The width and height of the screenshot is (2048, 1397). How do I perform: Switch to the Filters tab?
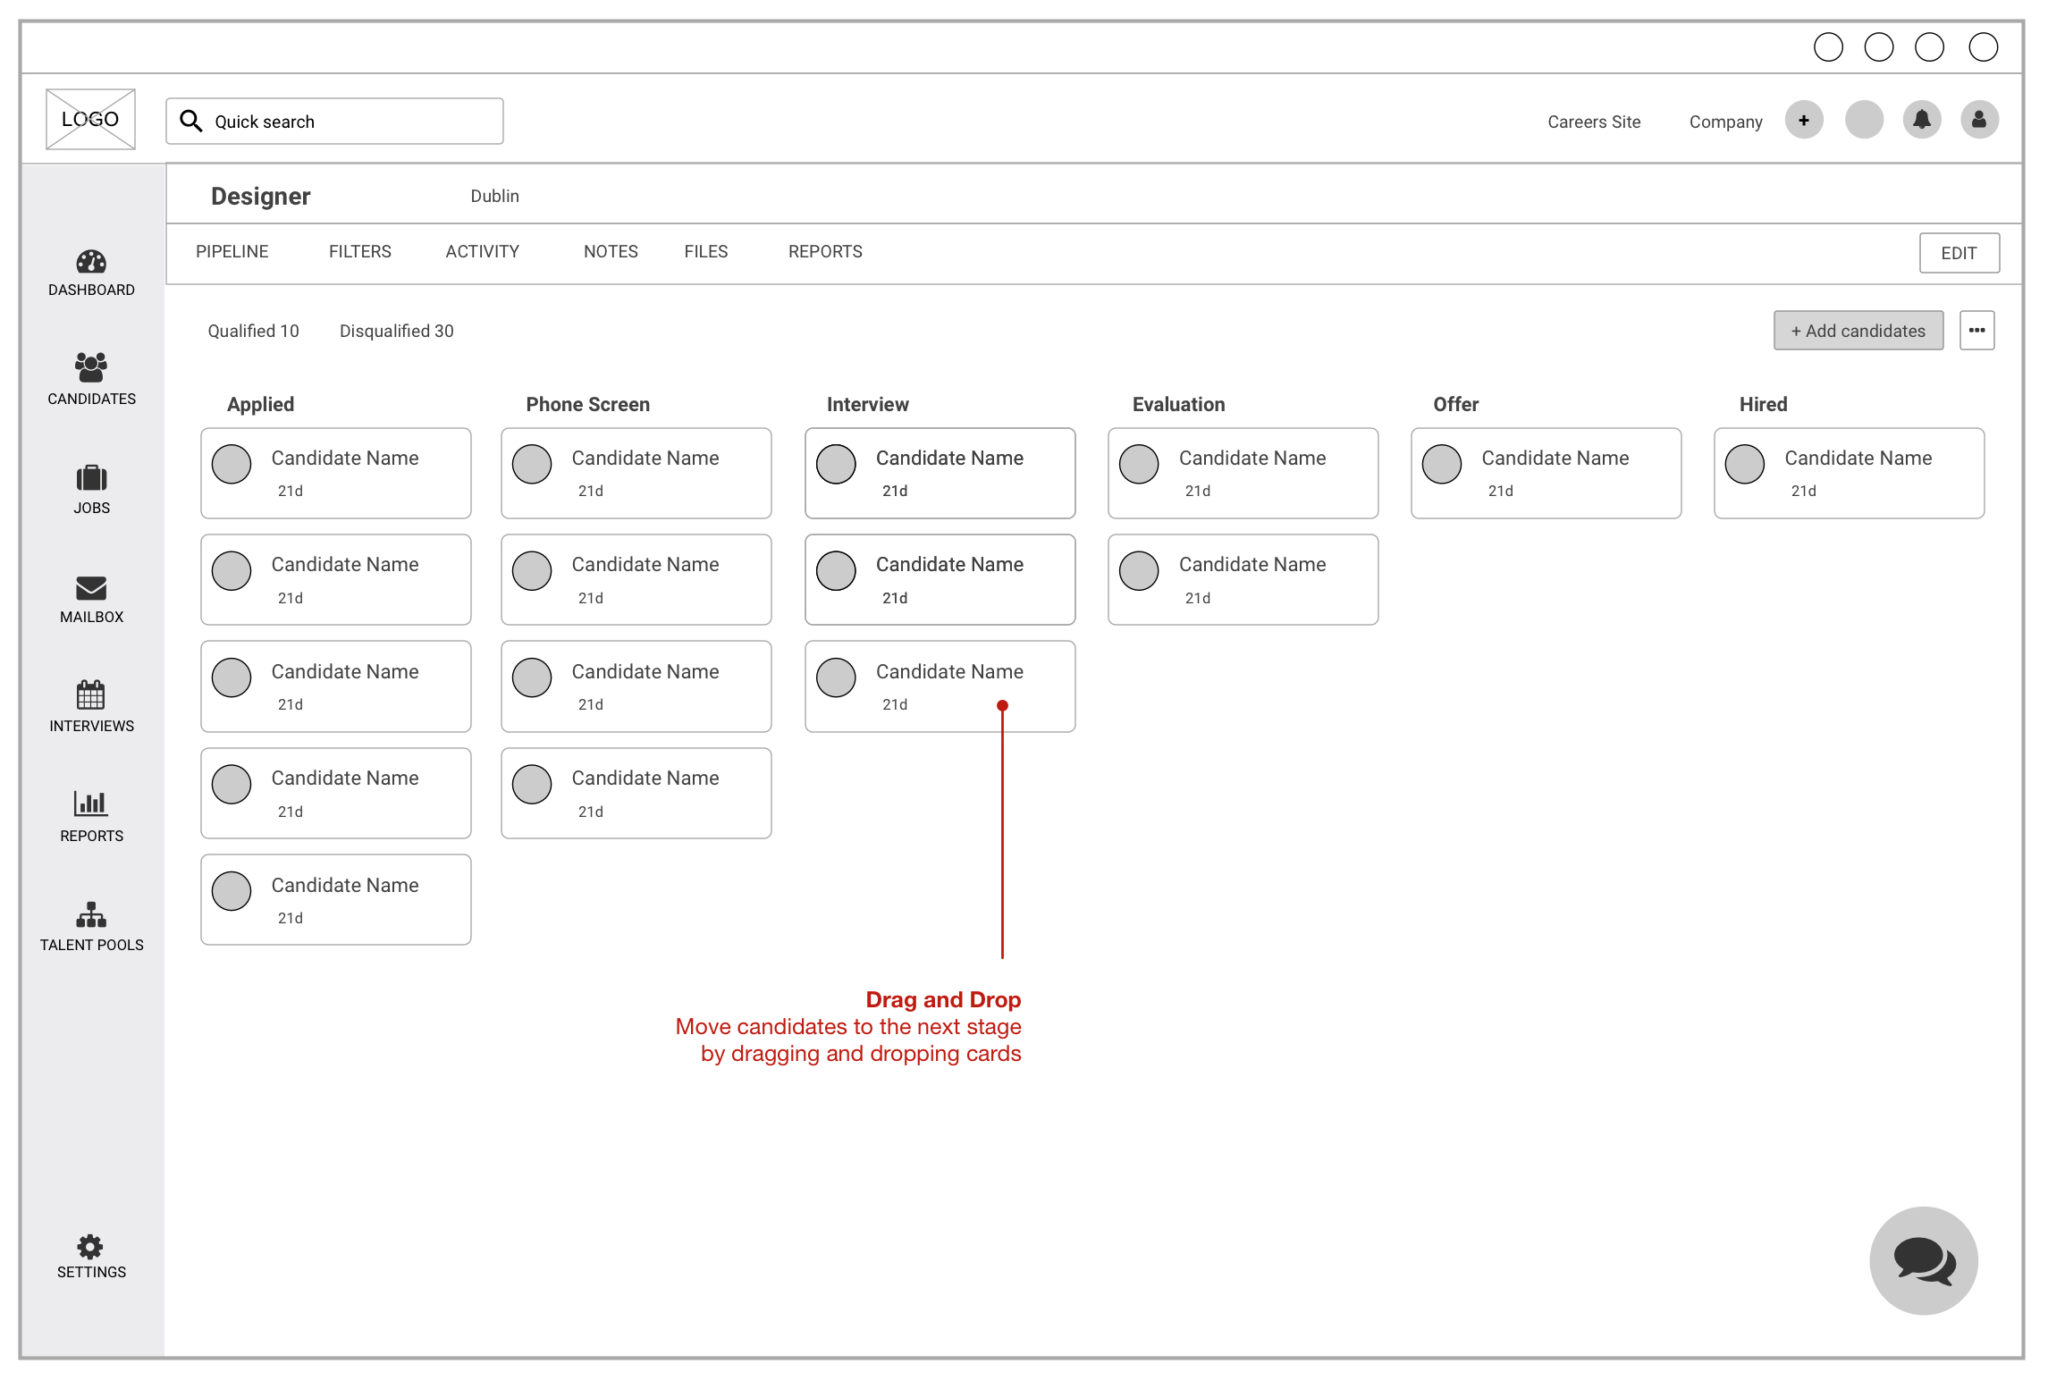click(361, 252)
